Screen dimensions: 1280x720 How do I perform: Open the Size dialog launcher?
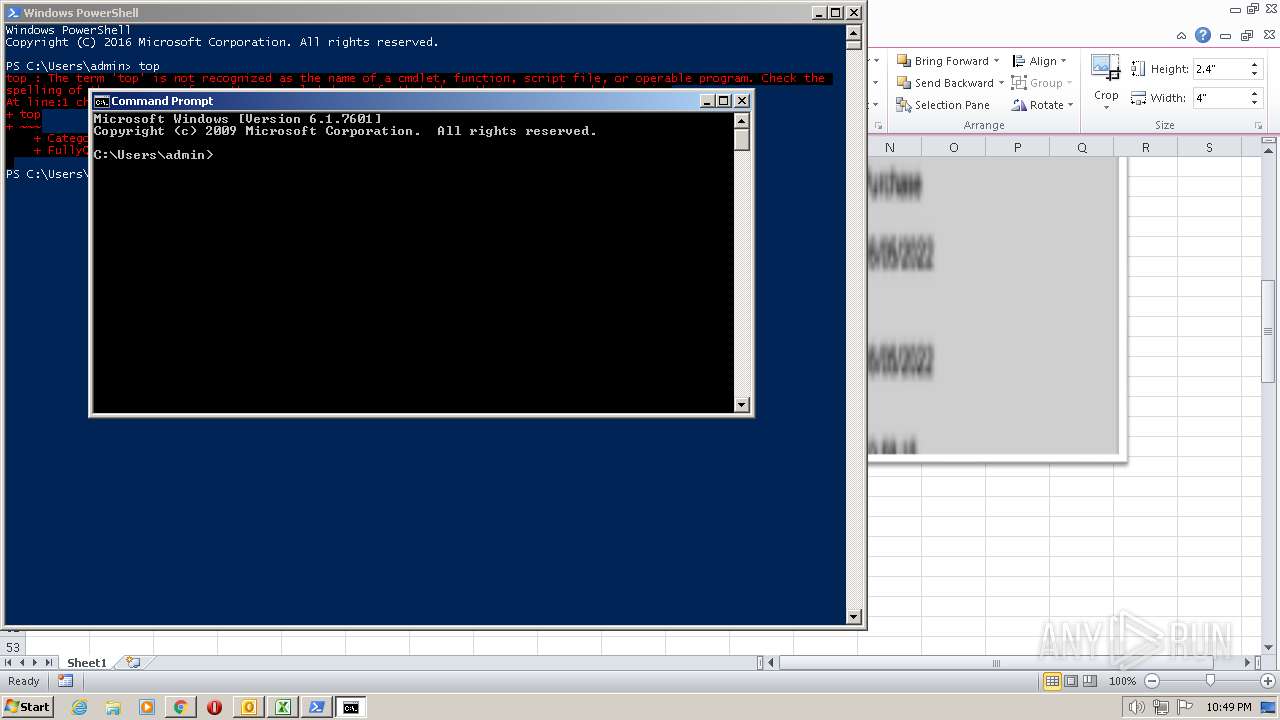1259,126
